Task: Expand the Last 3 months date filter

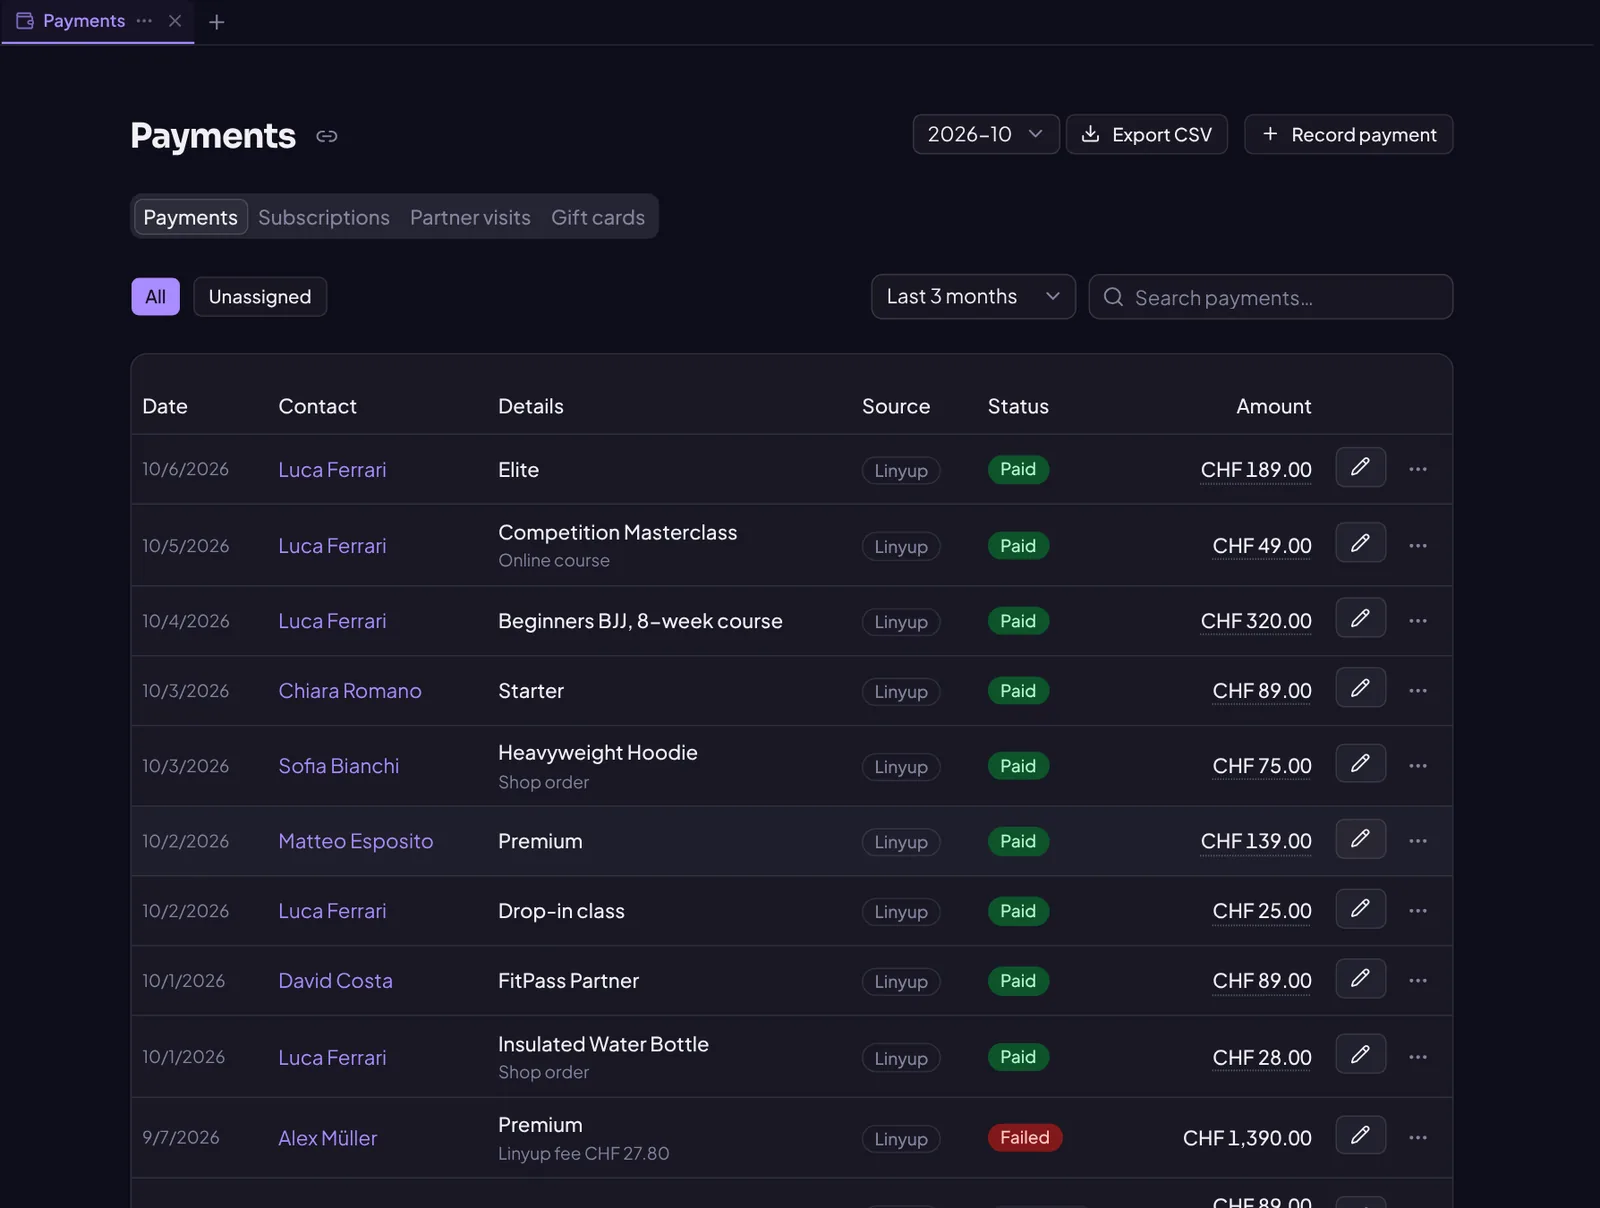Action: [973, 297]
